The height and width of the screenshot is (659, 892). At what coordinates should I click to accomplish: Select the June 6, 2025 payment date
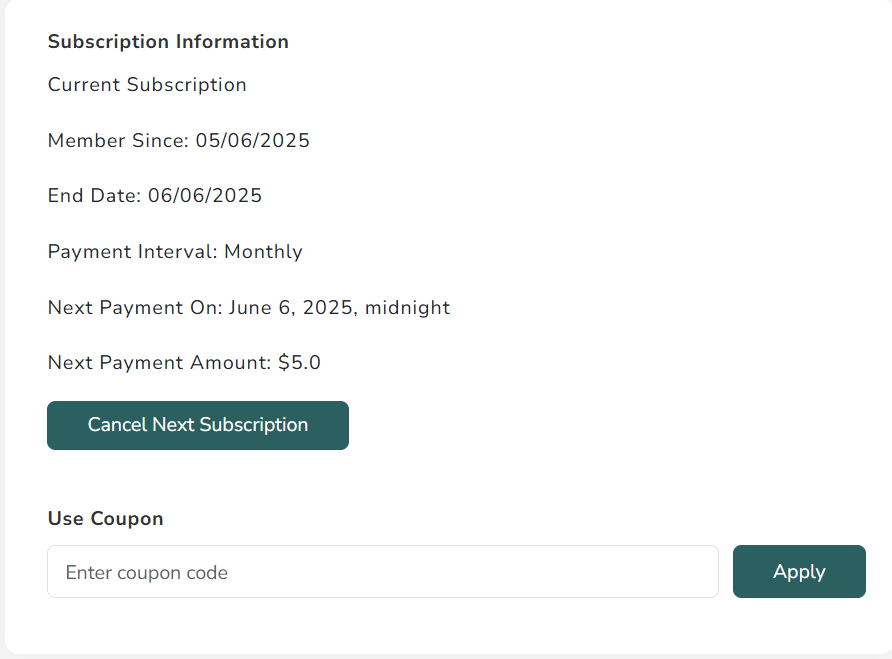click(x=291, y=308)
